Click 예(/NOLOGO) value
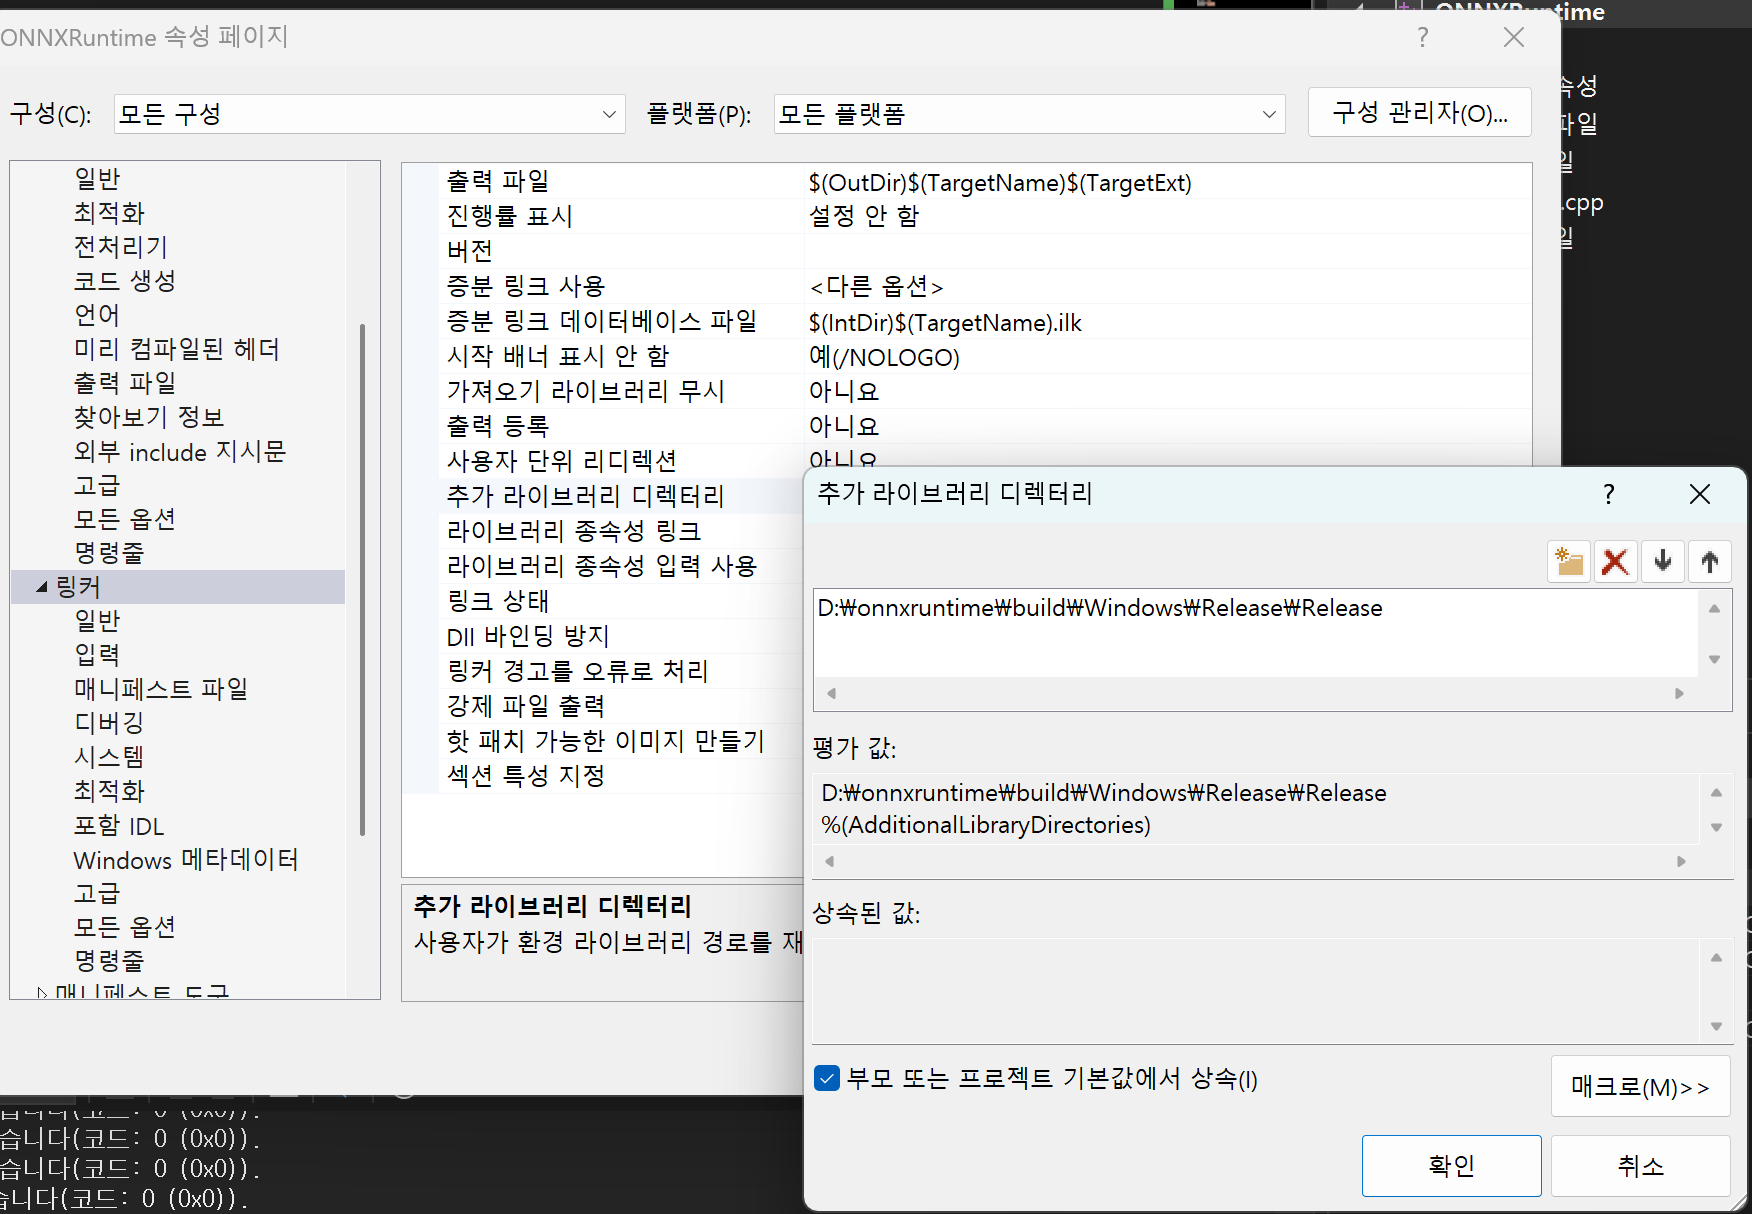1752x1214 pixels. coord(884,357)
